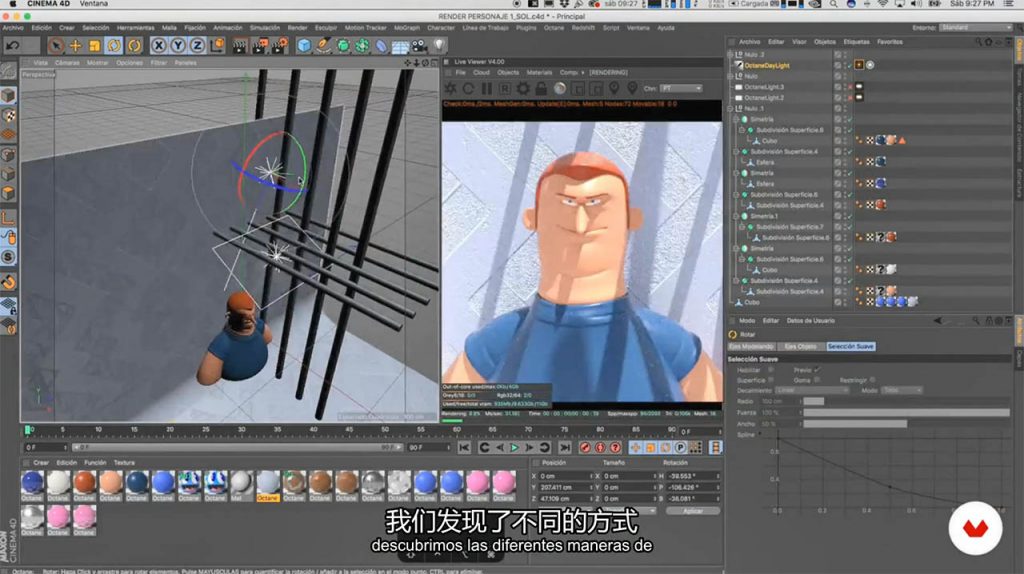Image resolution: width=1024 pixels, height=574 pixels.
Task: Toggle the Previo checkbox
Action: pos(817,370)
